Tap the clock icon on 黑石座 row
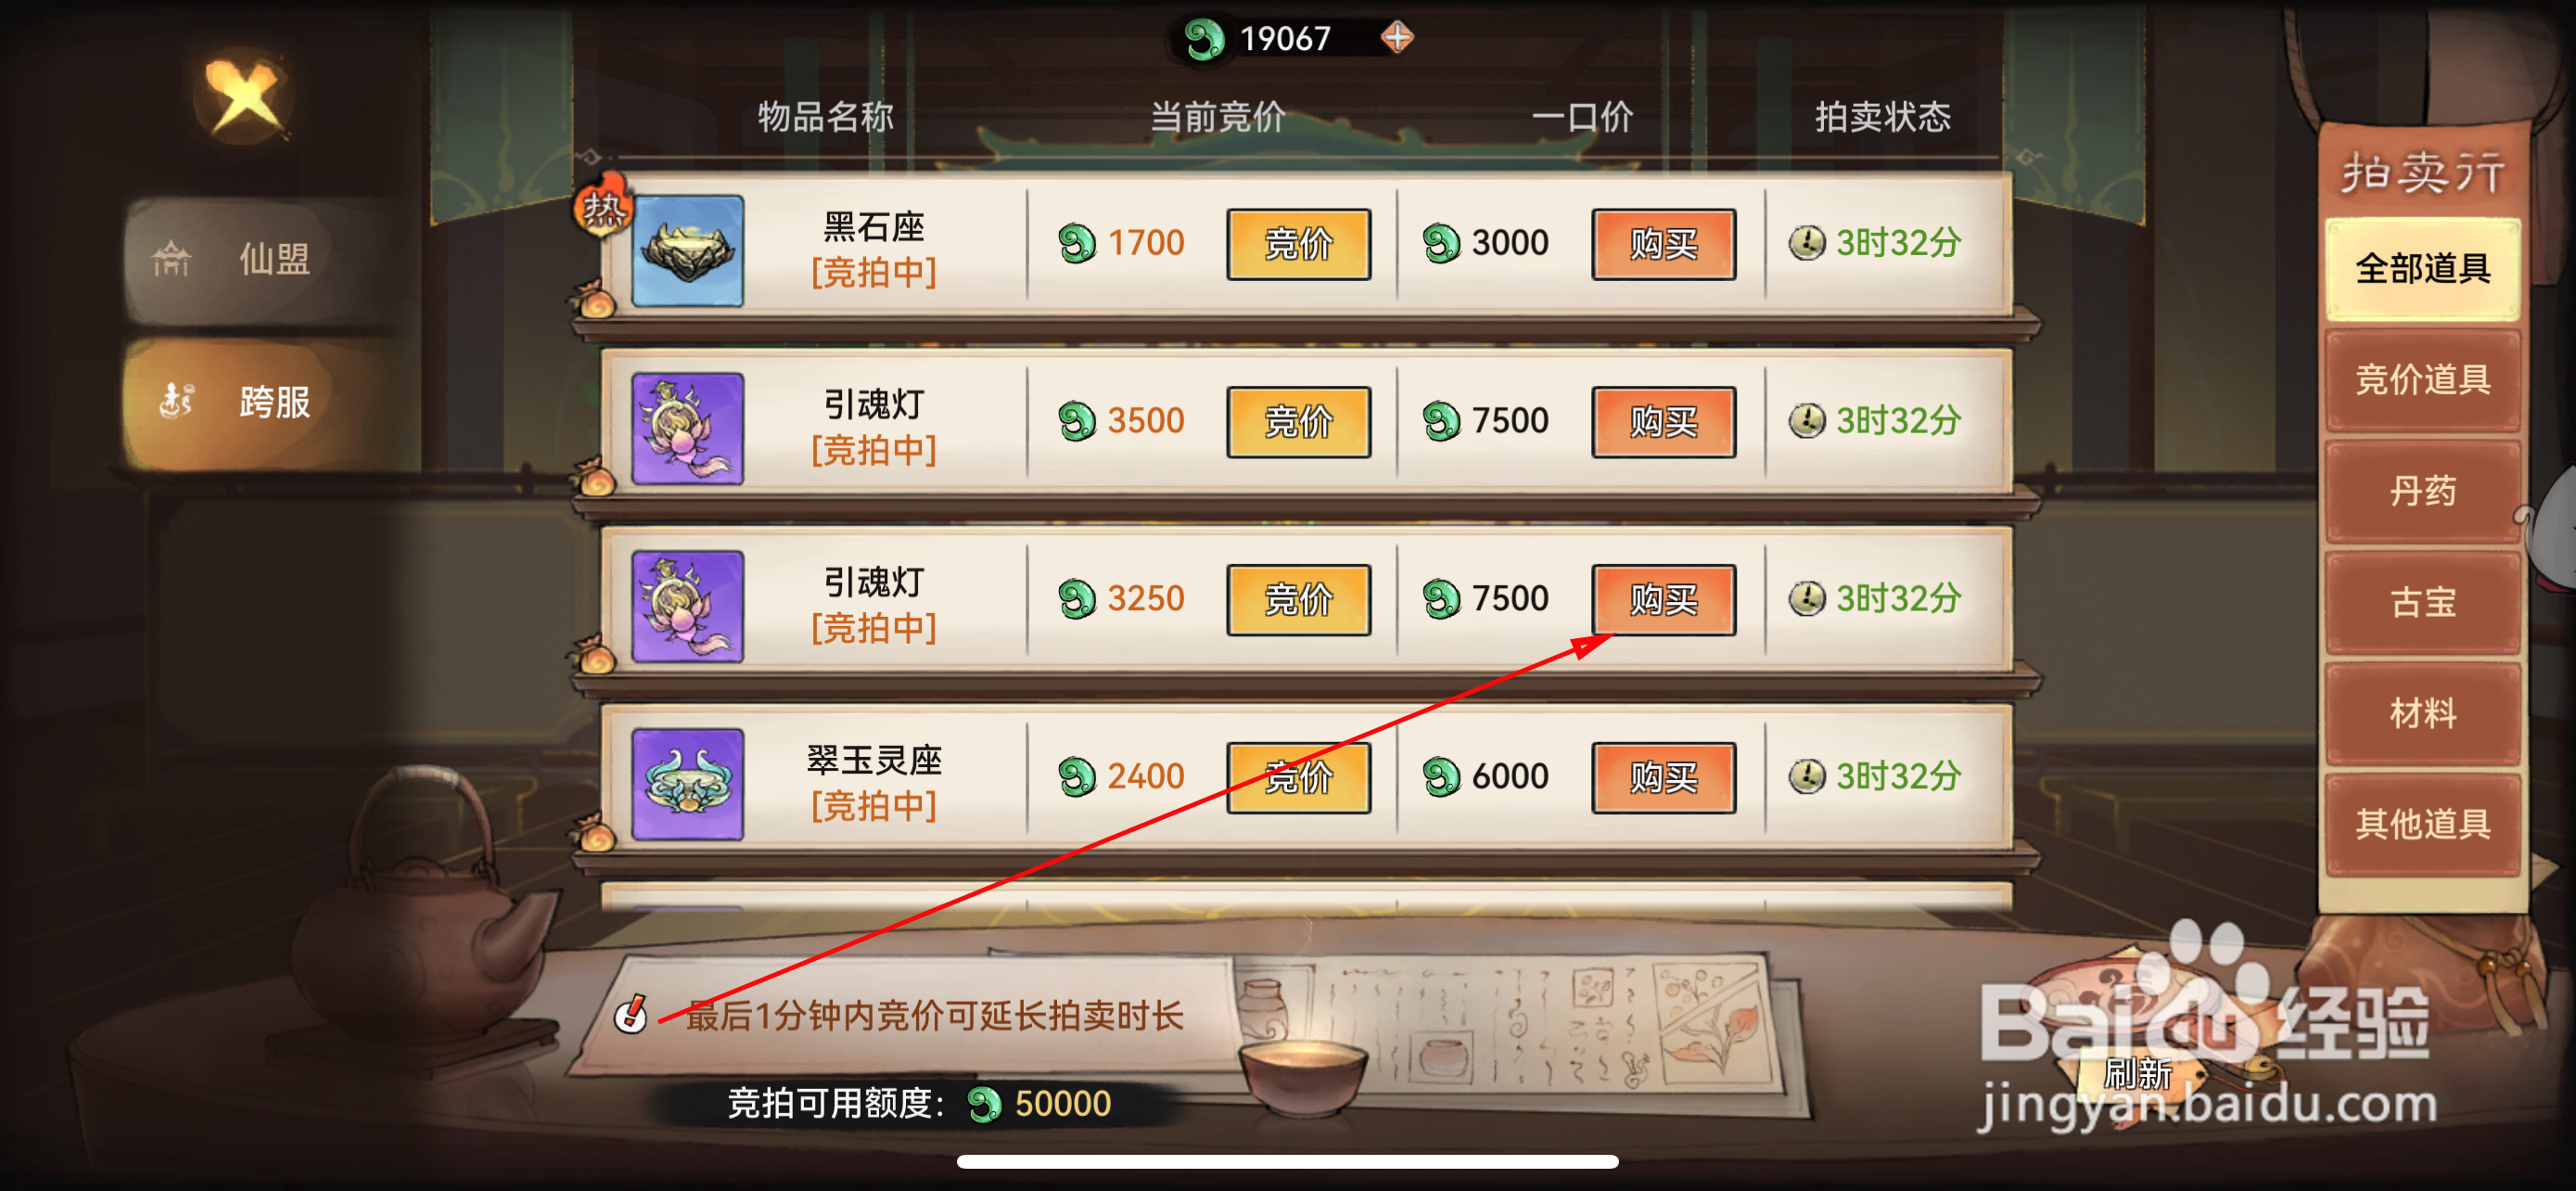This screenshot has width=2576, height=1191. tap(1806, 242)
